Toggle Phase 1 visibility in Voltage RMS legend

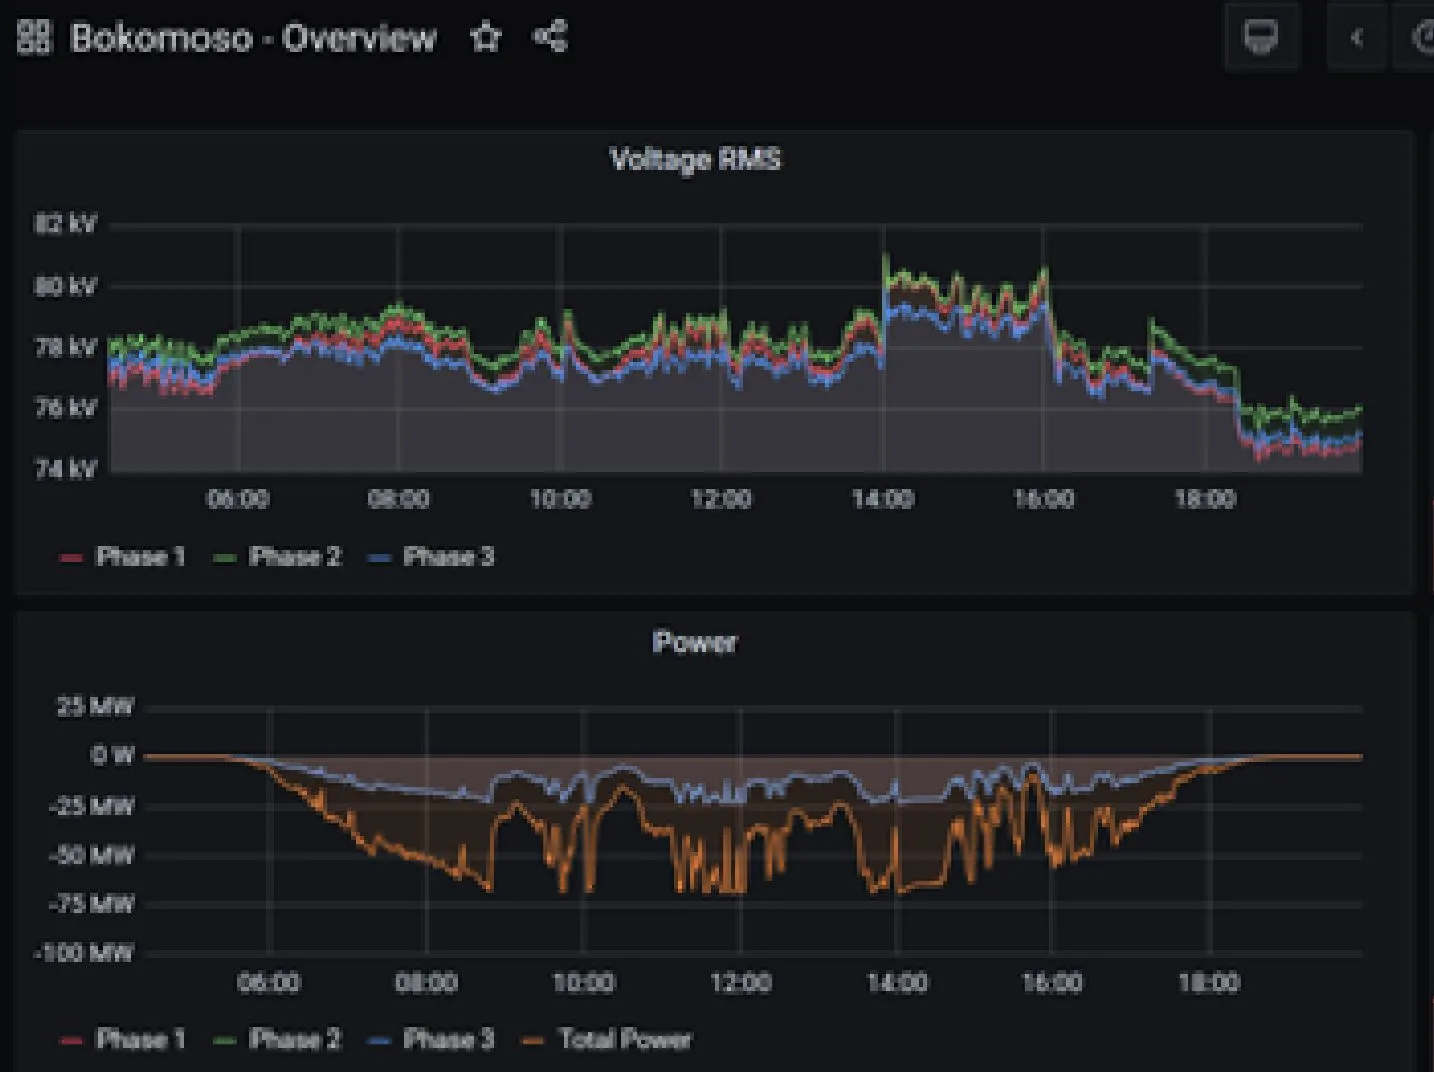pyautogui.click(x=140, y=557)
